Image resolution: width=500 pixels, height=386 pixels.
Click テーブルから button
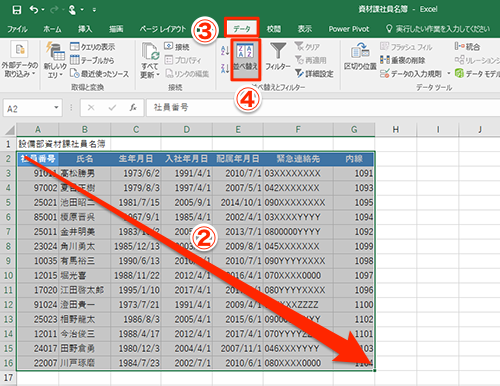pyautogui.click(x=92, y=60)
